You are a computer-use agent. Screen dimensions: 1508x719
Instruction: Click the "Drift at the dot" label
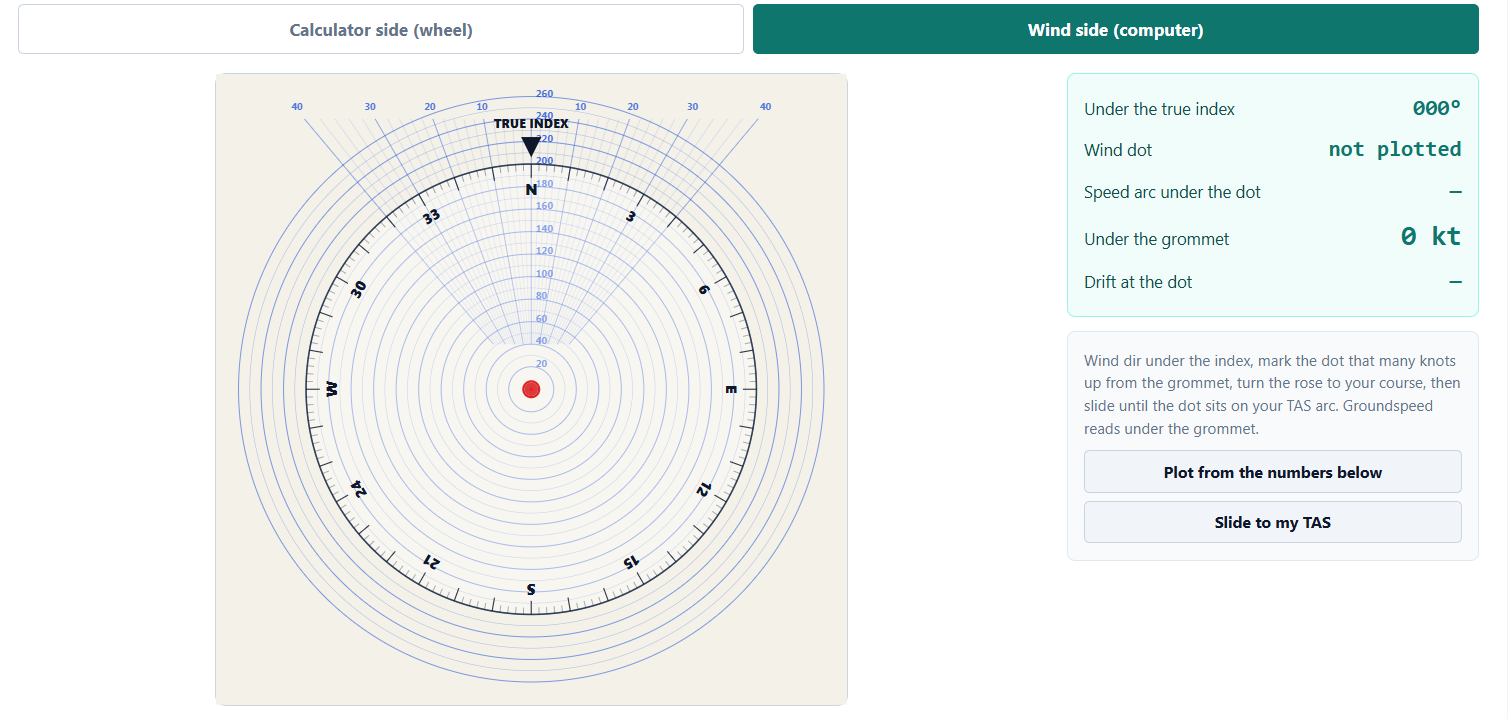[x=1138, y=282]
